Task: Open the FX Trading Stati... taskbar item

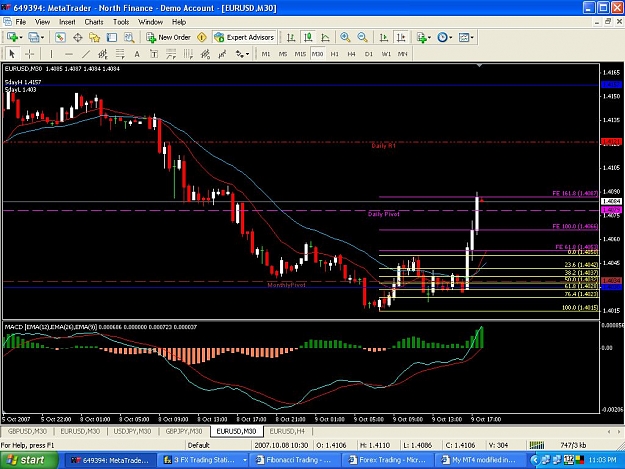Action: 204,460
